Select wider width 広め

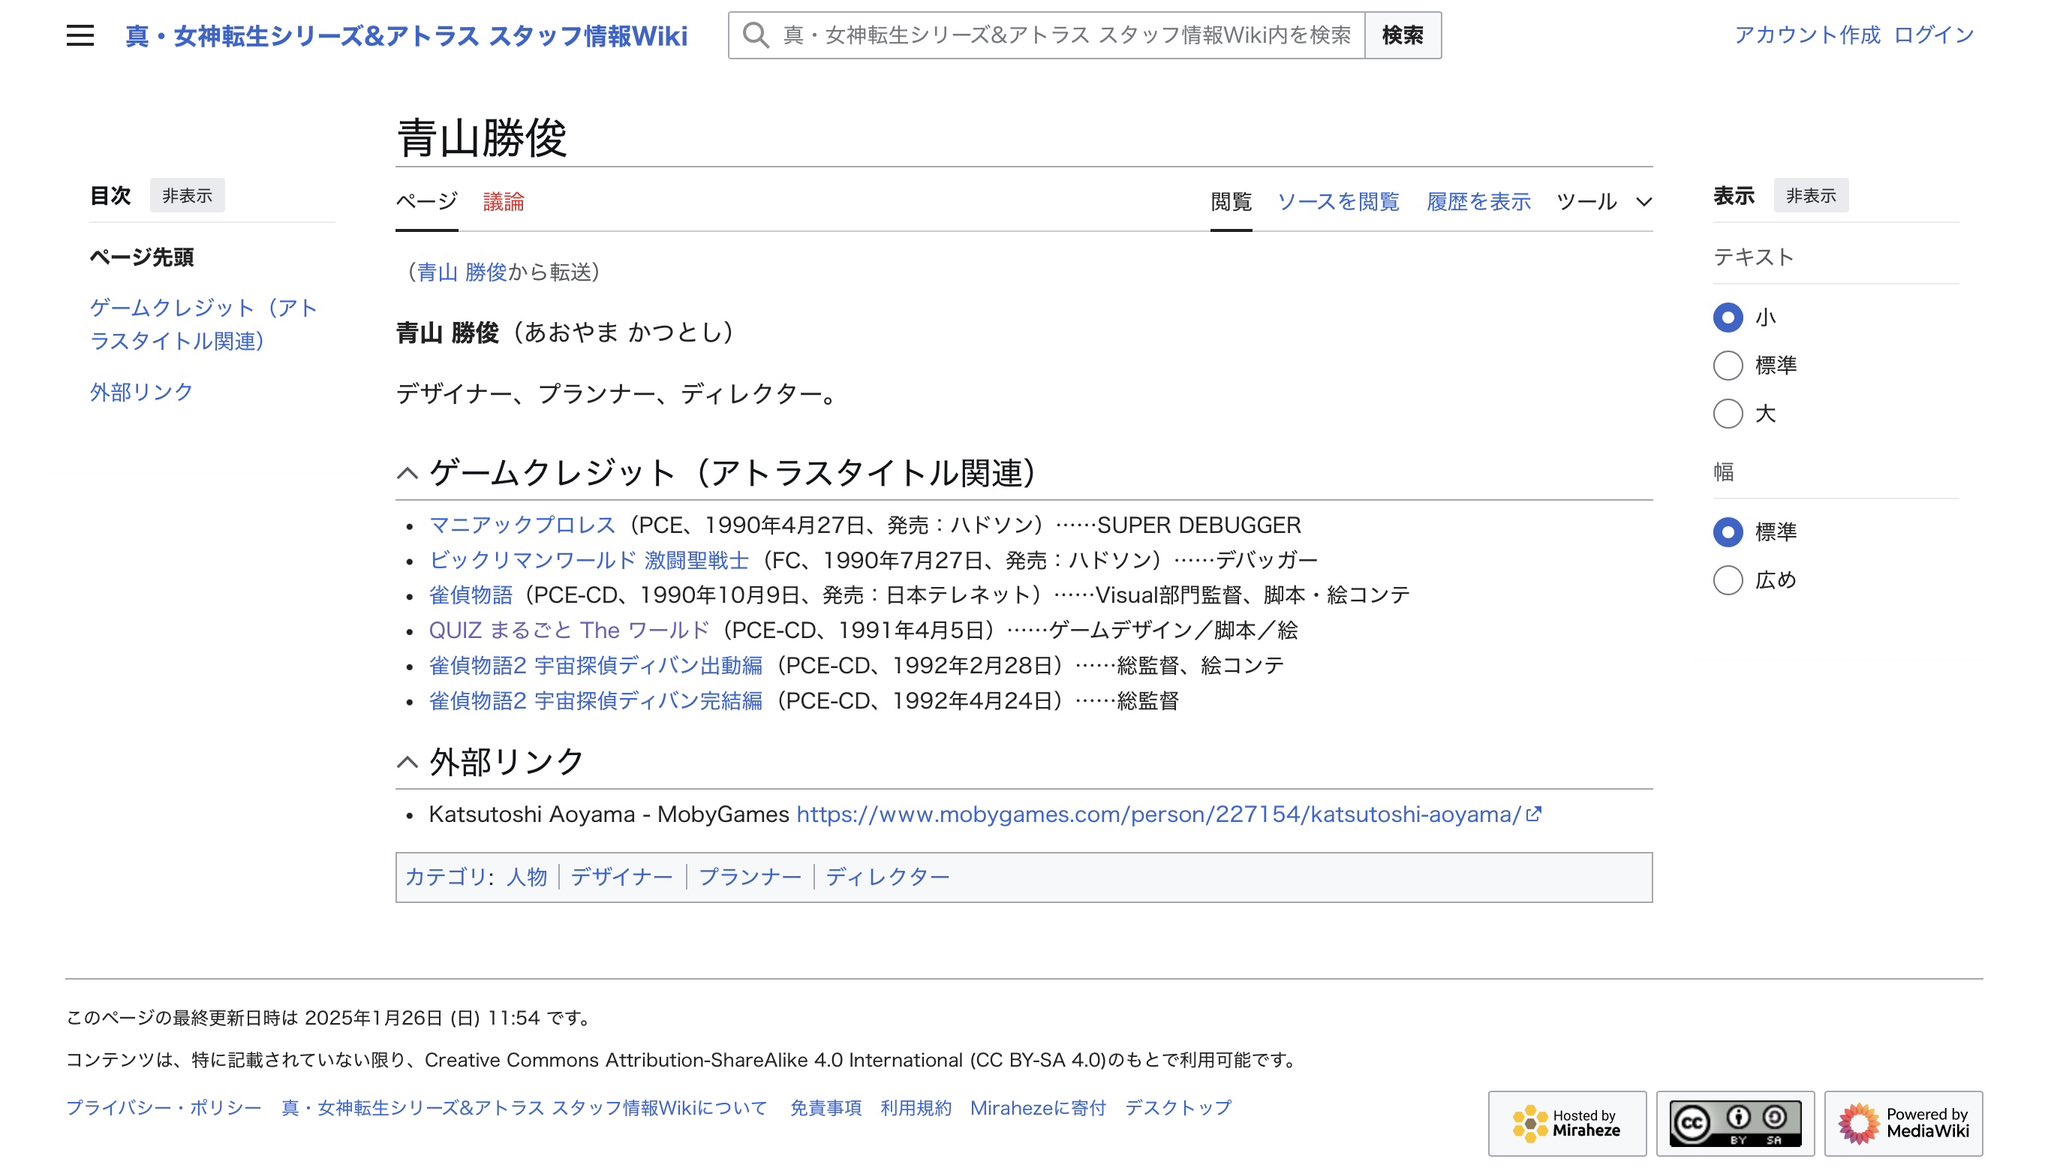pyautogui.click(x=1728, y=580)
